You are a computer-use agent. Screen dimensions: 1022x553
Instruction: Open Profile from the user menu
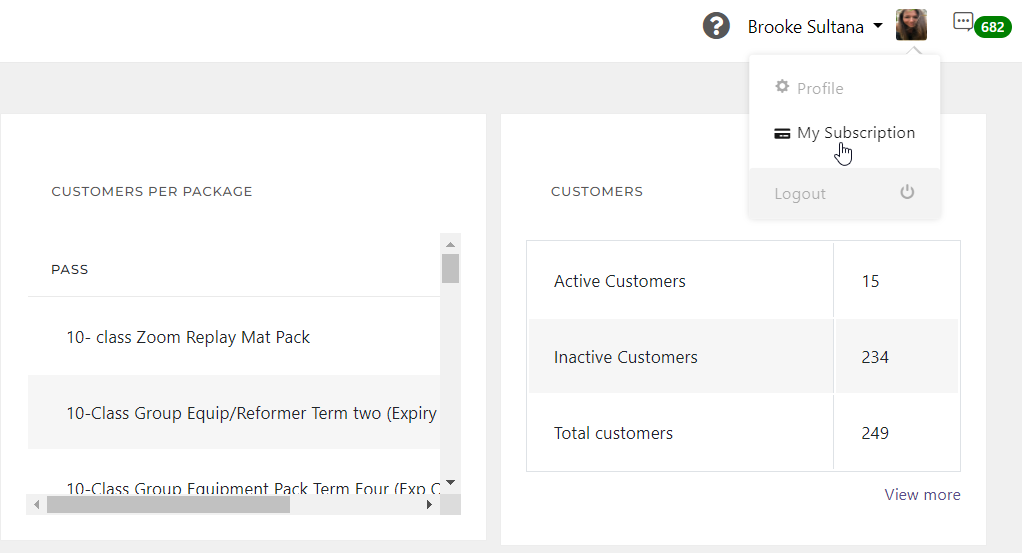click(x=819, y=88)
